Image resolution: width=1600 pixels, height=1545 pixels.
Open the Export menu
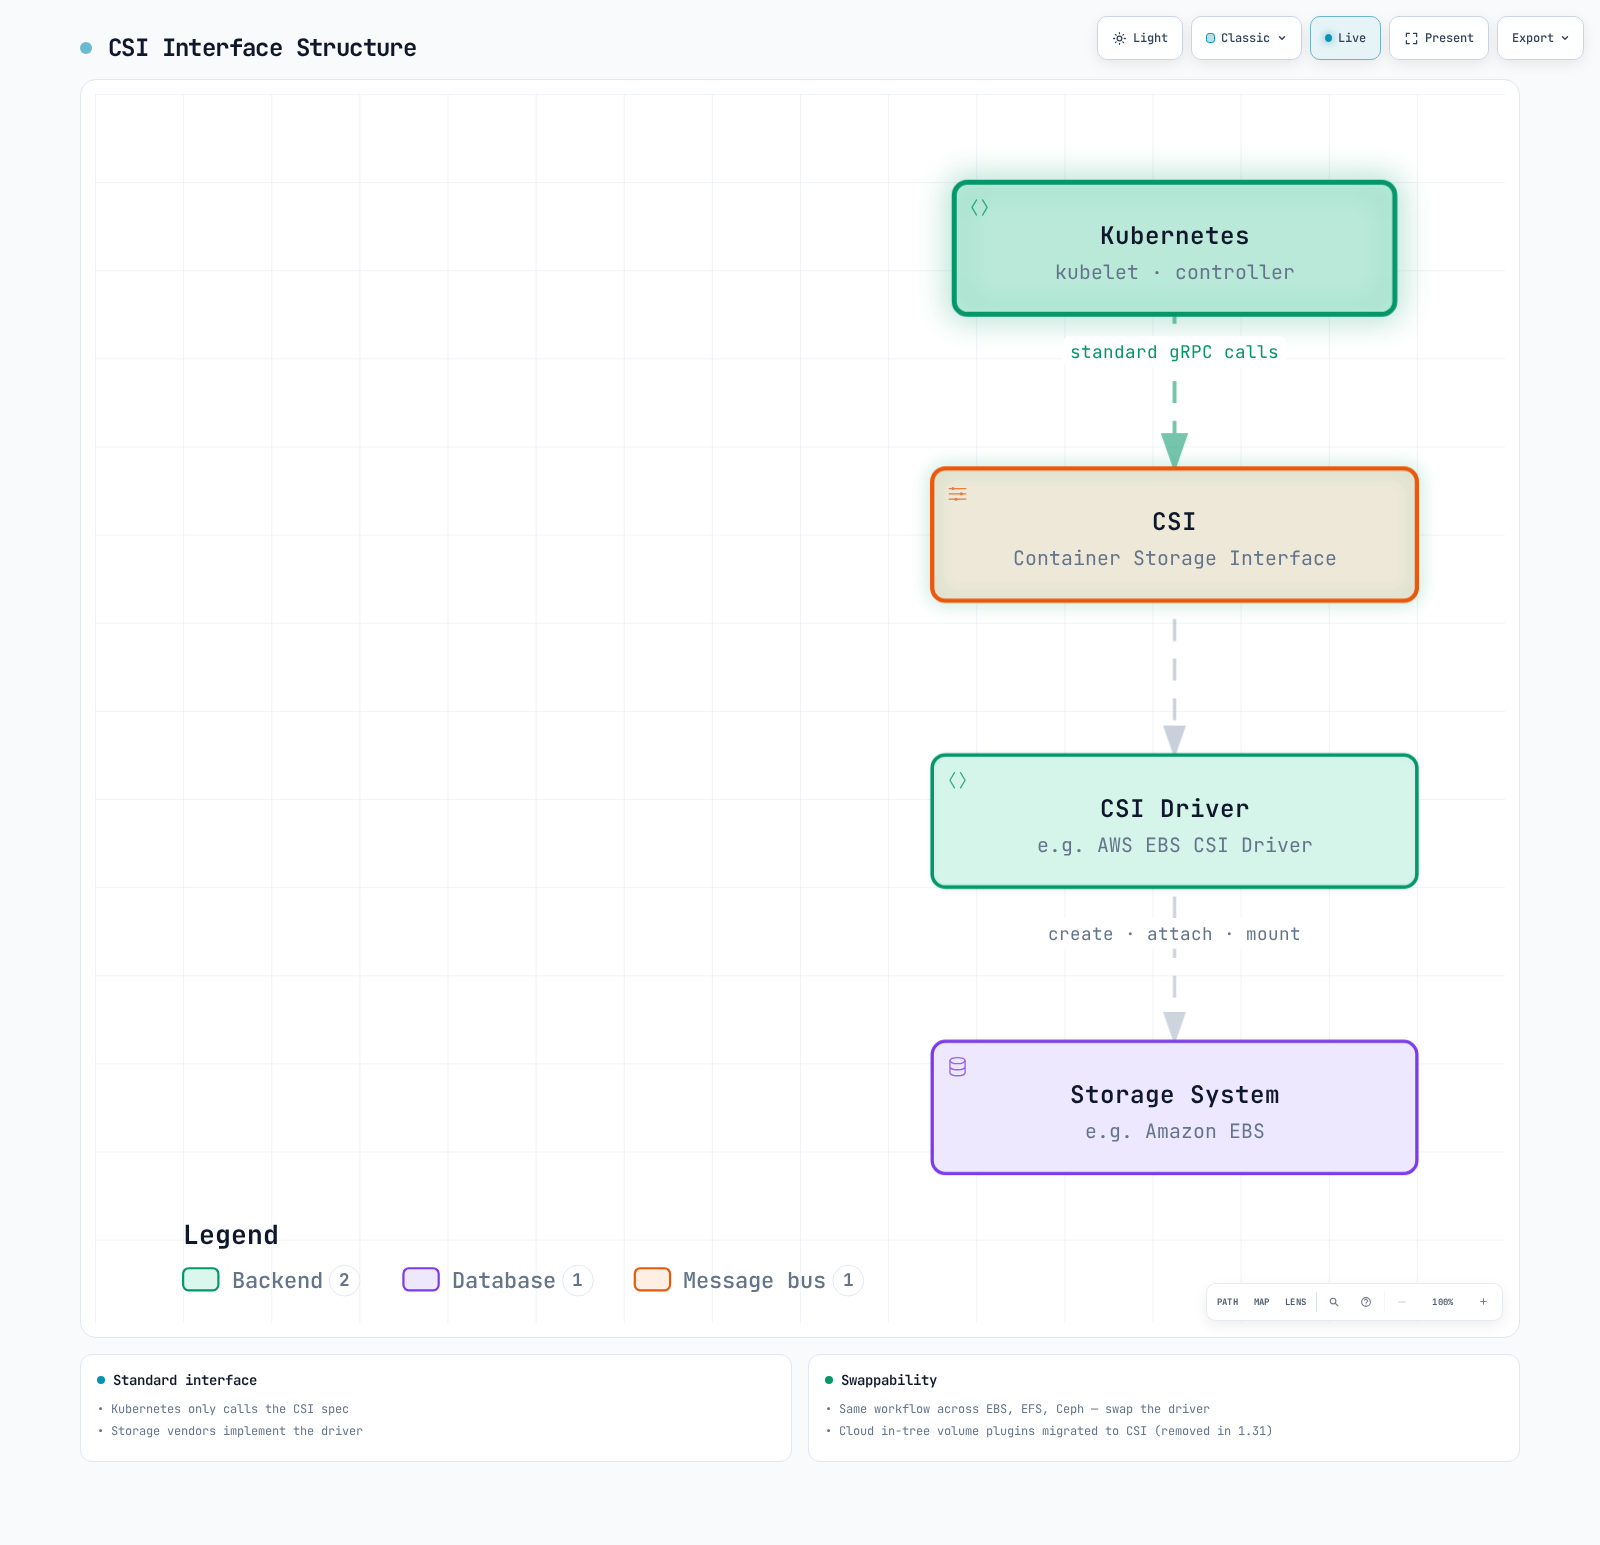pos(1540,38)
